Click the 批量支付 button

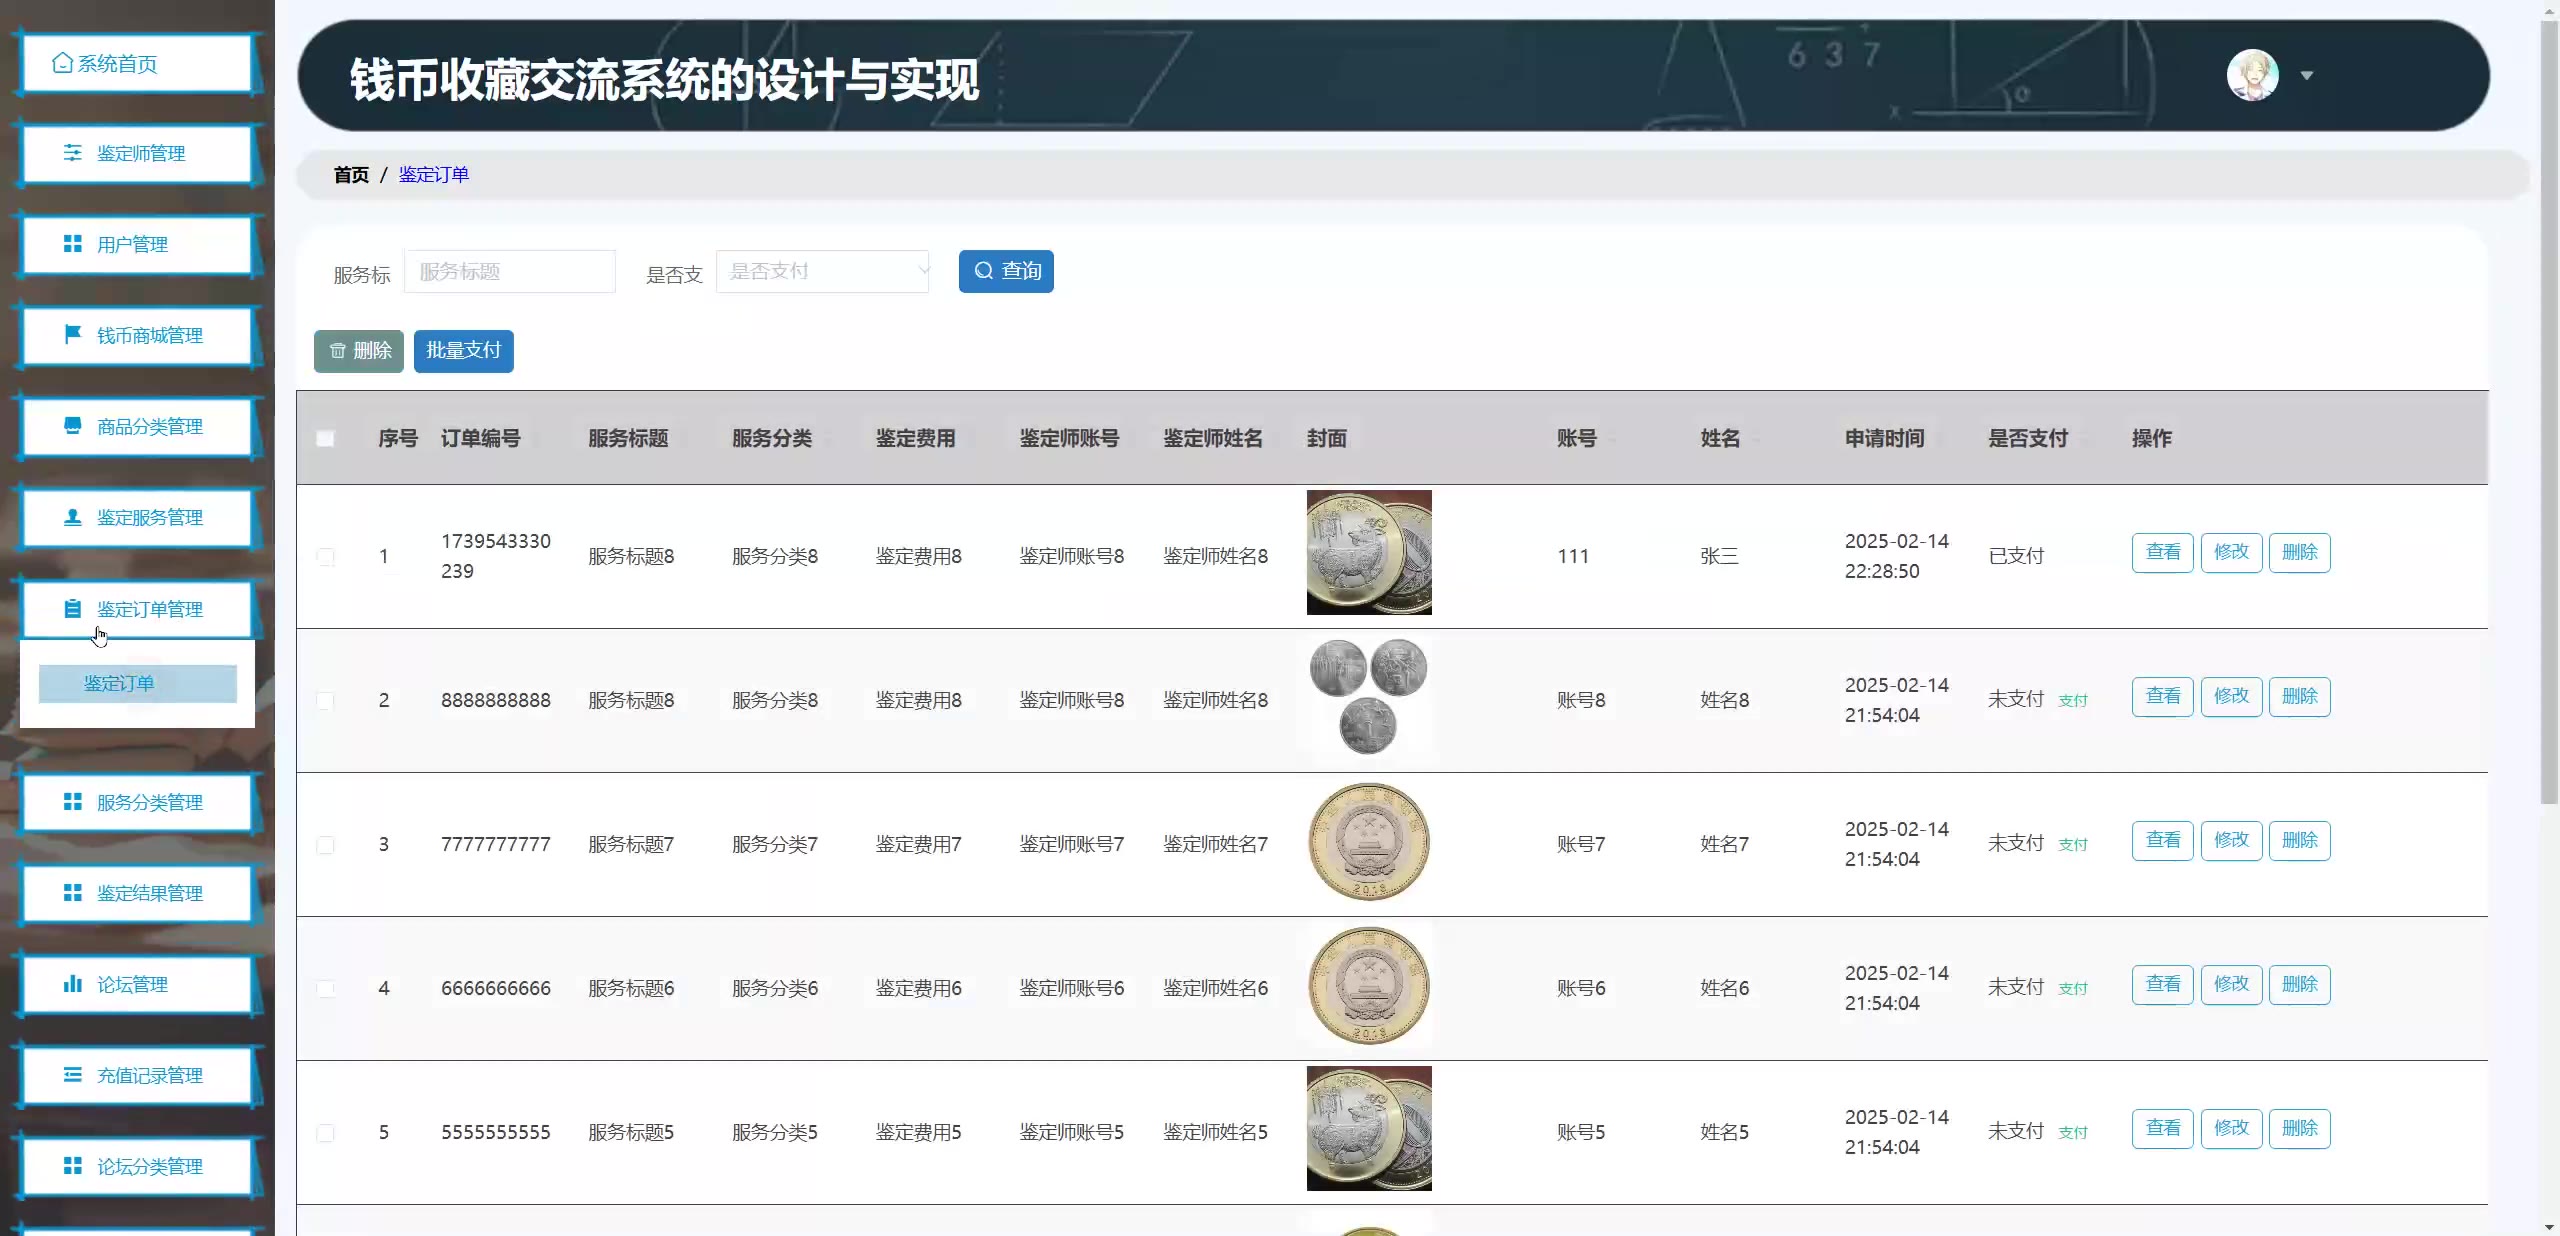coord(463,351)
